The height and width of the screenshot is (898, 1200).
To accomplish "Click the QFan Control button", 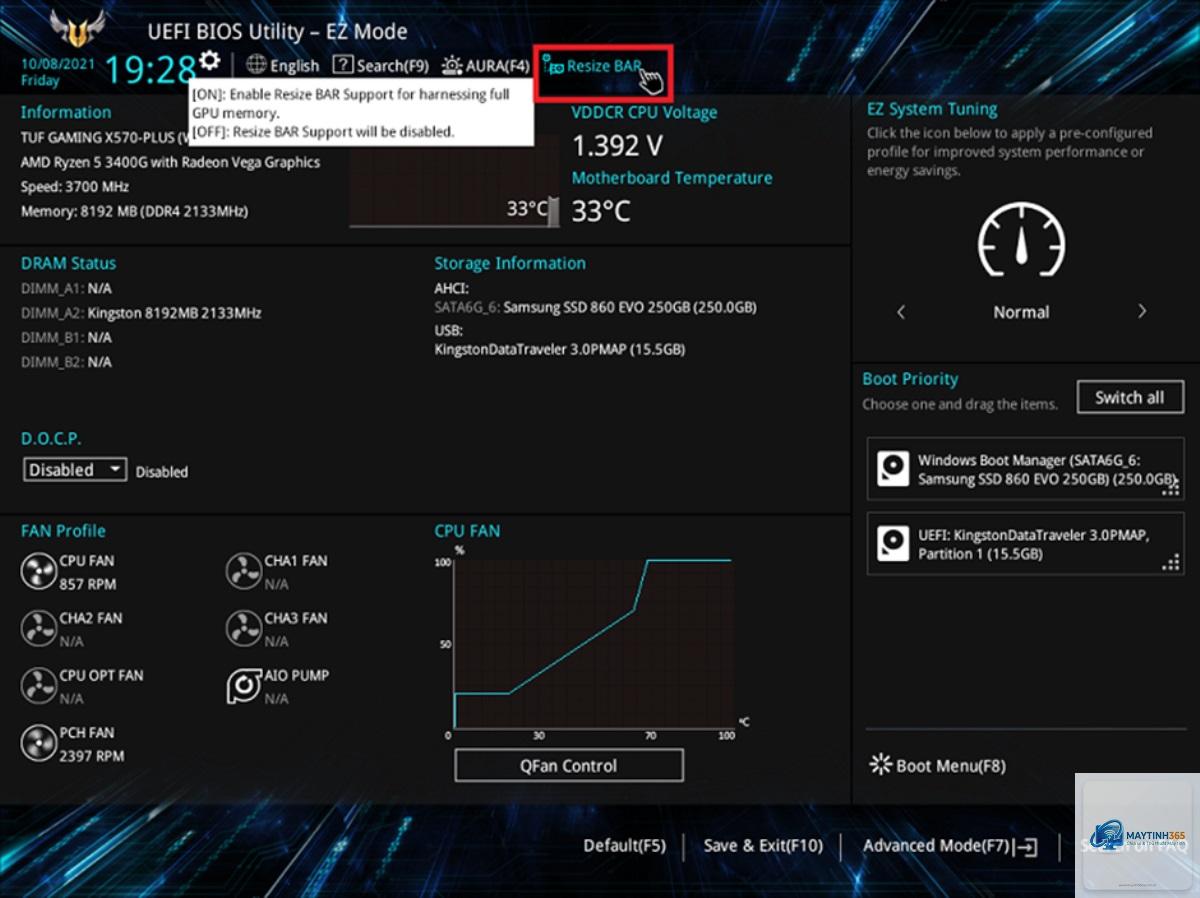I will point(569,766).
